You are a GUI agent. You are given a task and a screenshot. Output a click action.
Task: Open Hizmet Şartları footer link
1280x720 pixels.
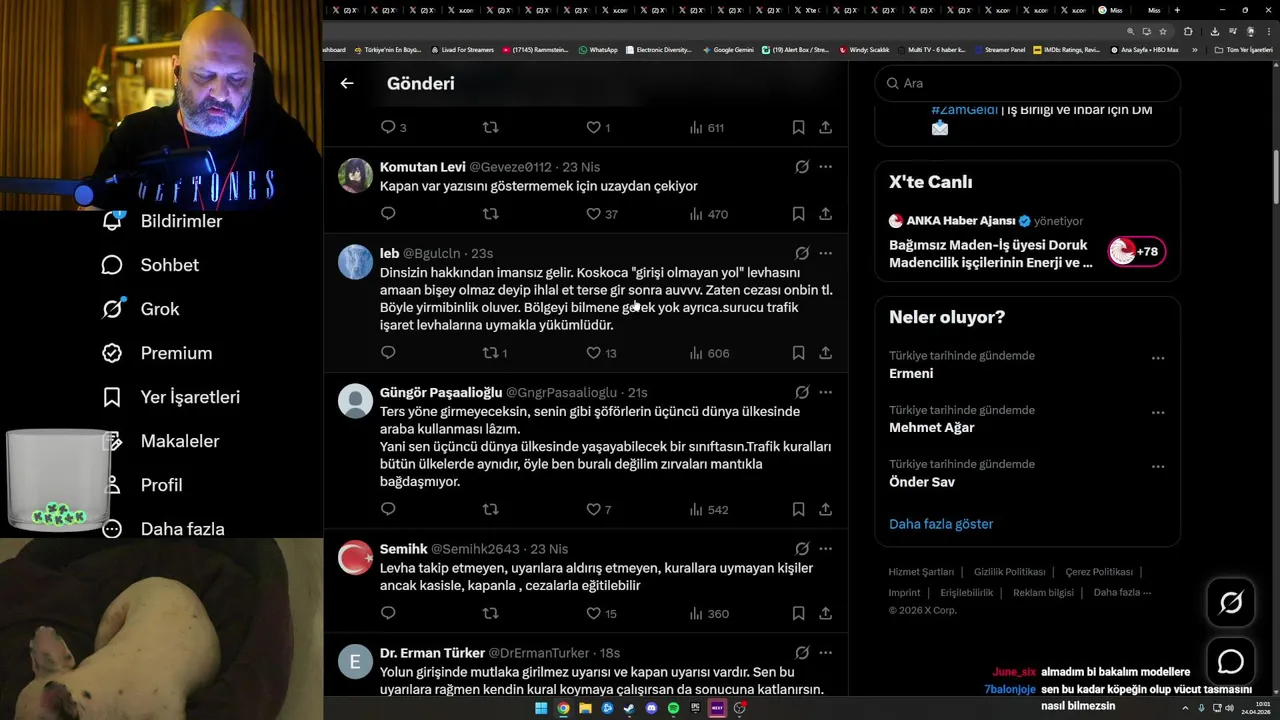[x=921, y=572]
